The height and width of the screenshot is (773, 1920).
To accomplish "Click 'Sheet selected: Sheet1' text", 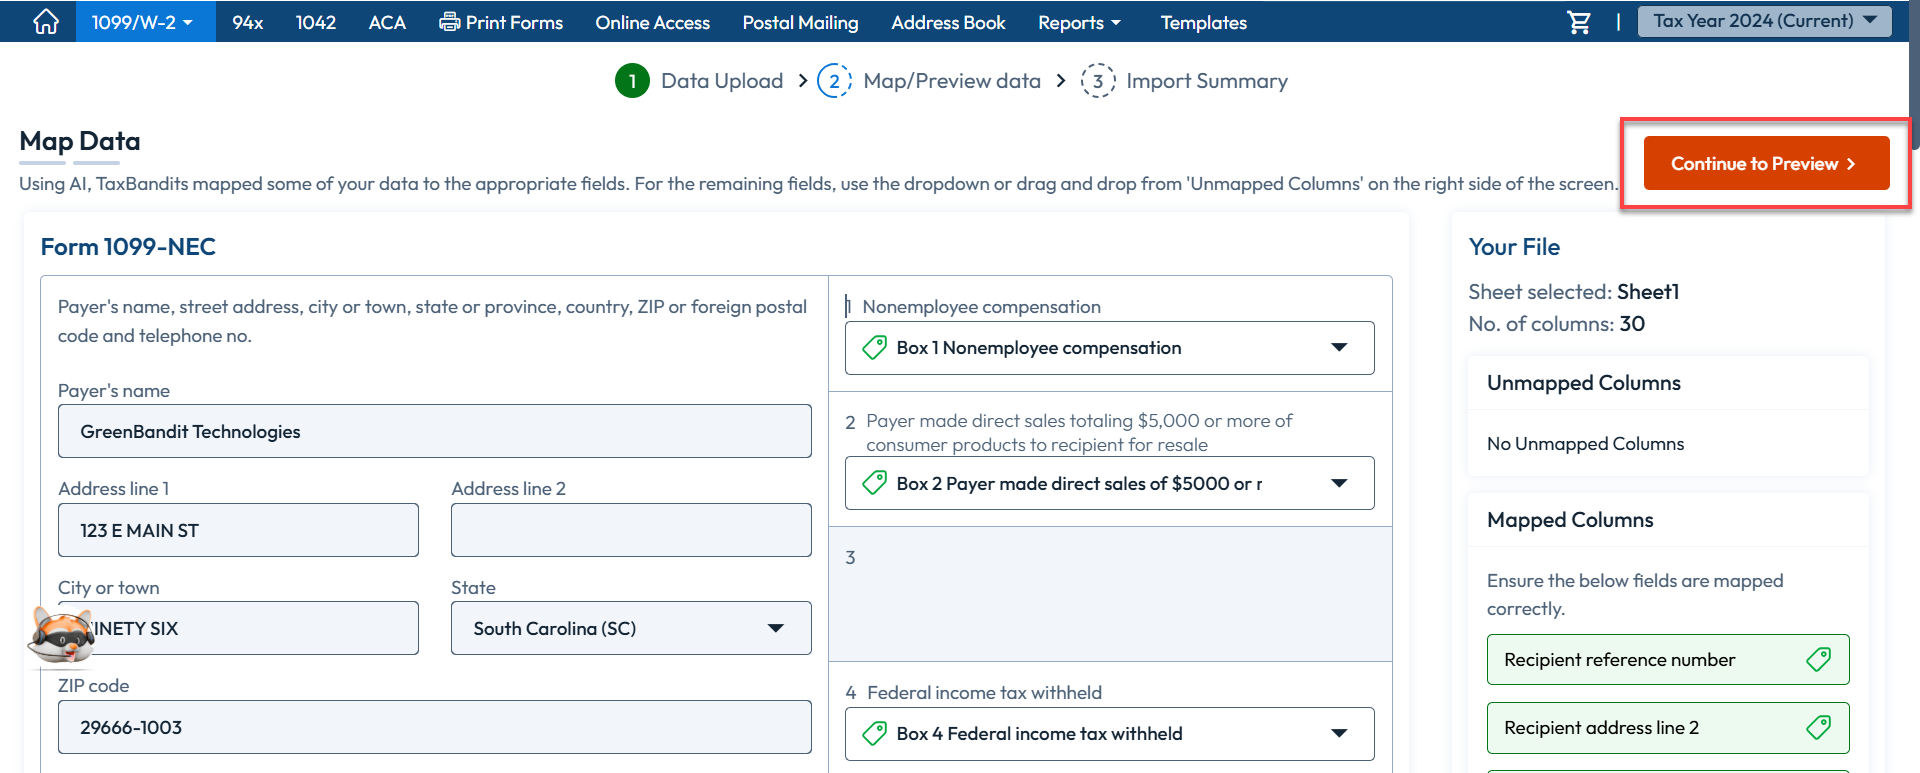I will tap(1573, 292).
